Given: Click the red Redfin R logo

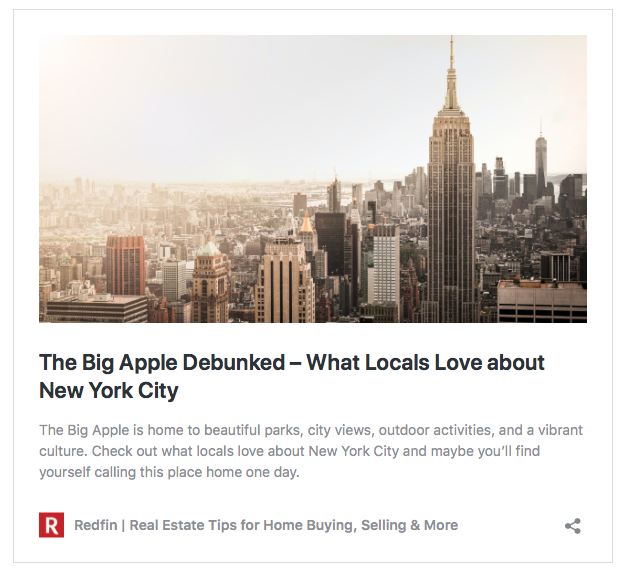Looking at the screenshot, I should click(x=51, y=525).
